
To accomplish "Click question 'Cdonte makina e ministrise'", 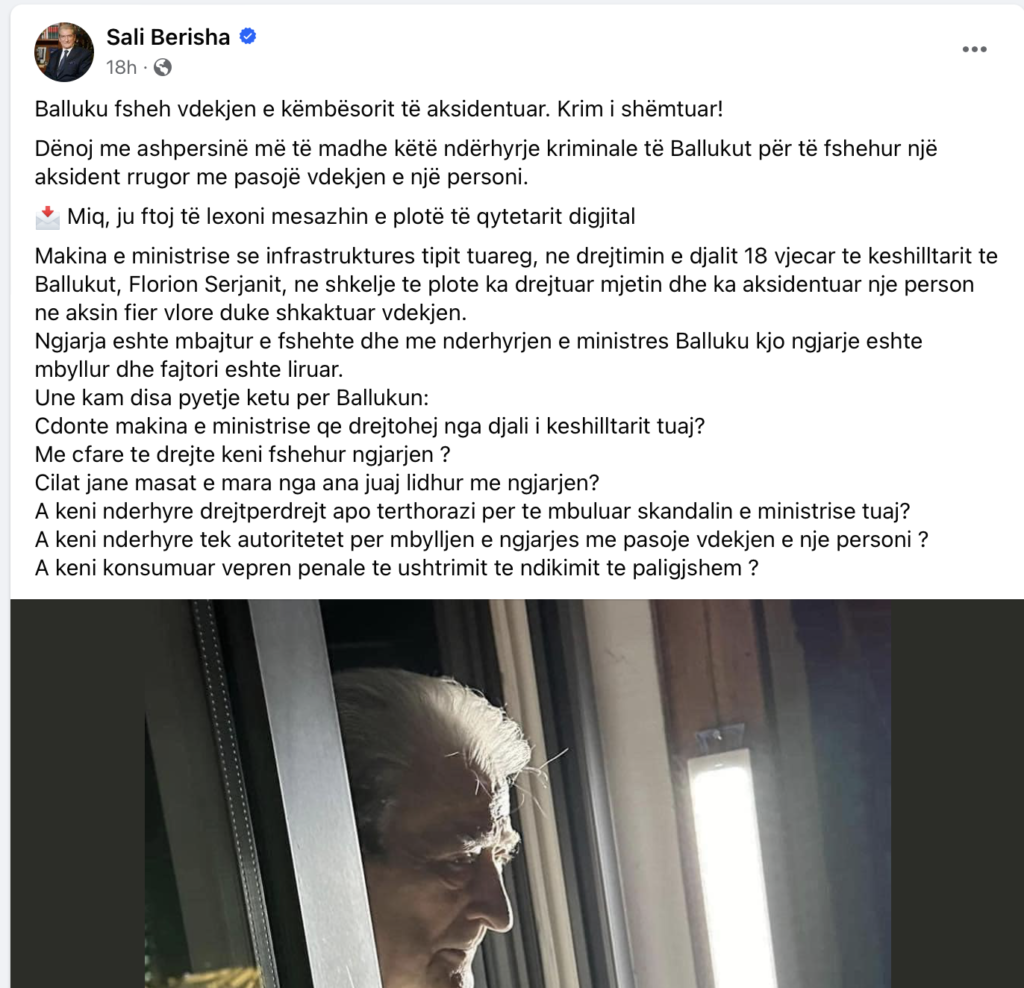I will click(370, 426).
